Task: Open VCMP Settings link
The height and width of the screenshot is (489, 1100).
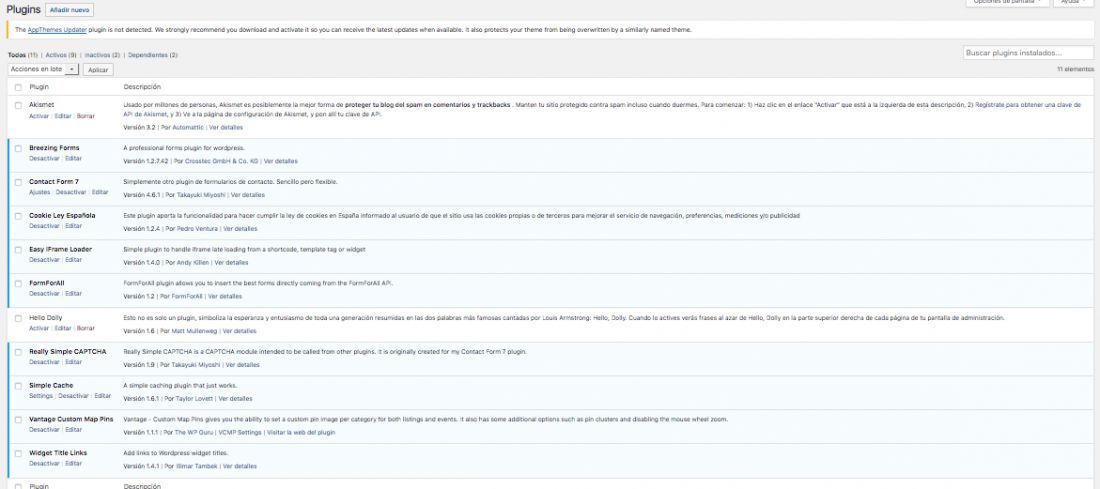Action: pos(240,432)
